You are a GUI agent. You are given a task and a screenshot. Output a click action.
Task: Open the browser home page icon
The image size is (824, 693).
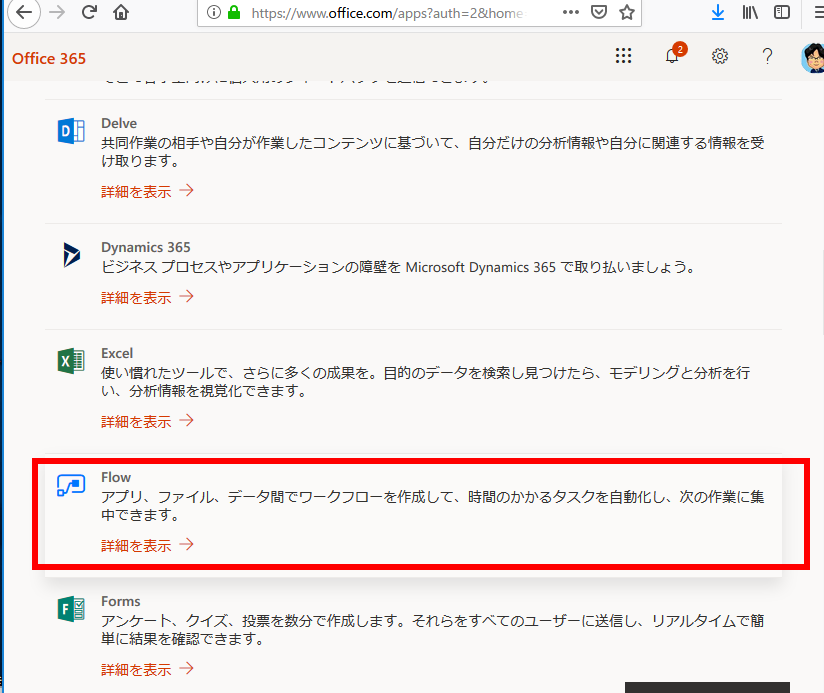(x=121, y=12)
